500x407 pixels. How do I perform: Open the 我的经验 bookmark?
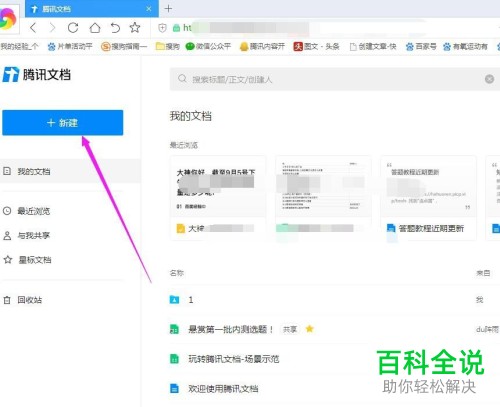click(19, 46)
